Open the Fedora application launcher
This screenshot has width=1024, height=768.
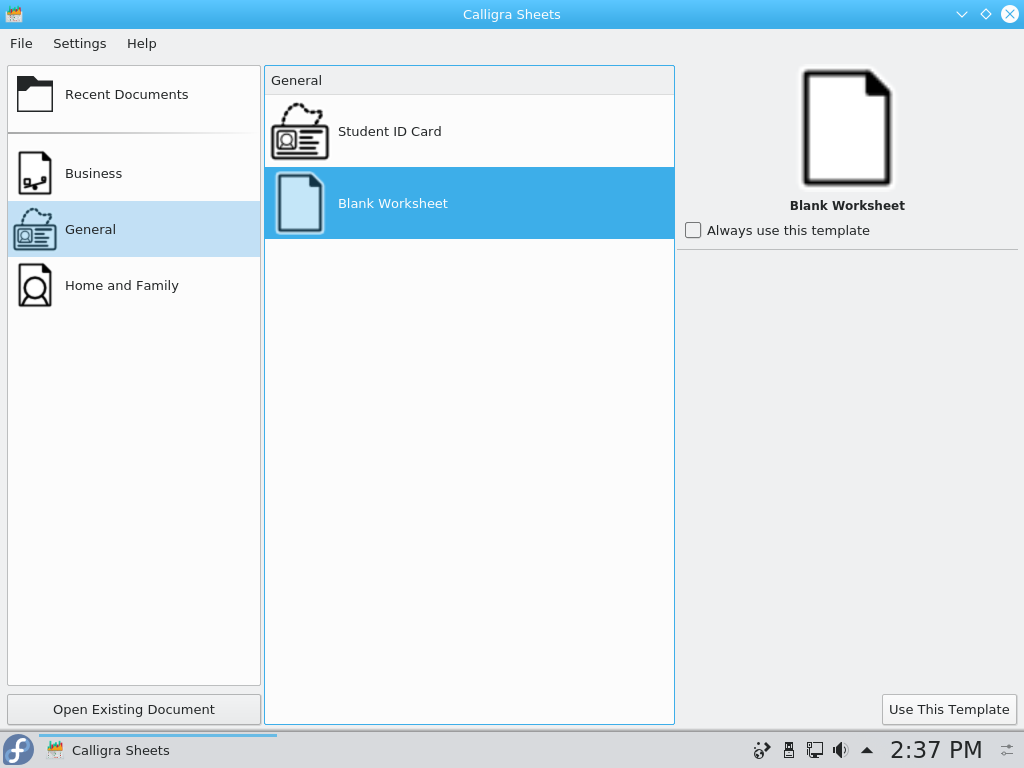(x=18, y=750)
